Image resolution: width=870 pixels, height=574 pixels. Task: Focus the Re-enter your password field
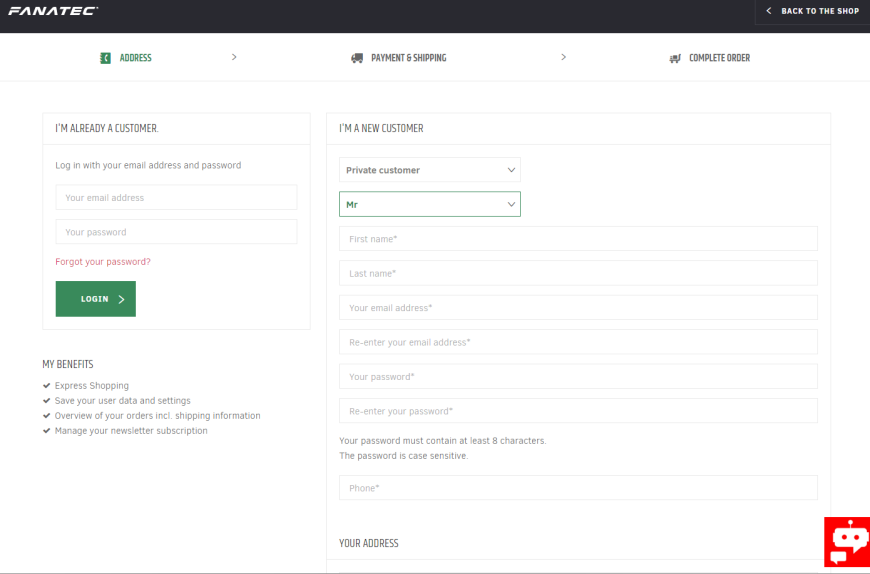click(578, 410)
